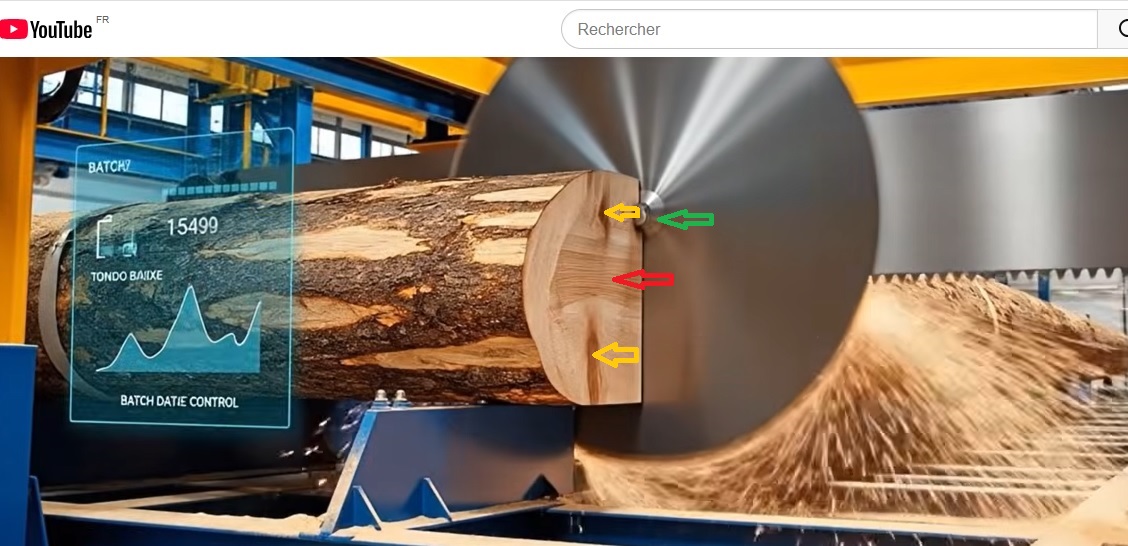Click the search magnifier button
Image resolution: width=1128 pixels, height=546 pixels.
[1119, 29]
